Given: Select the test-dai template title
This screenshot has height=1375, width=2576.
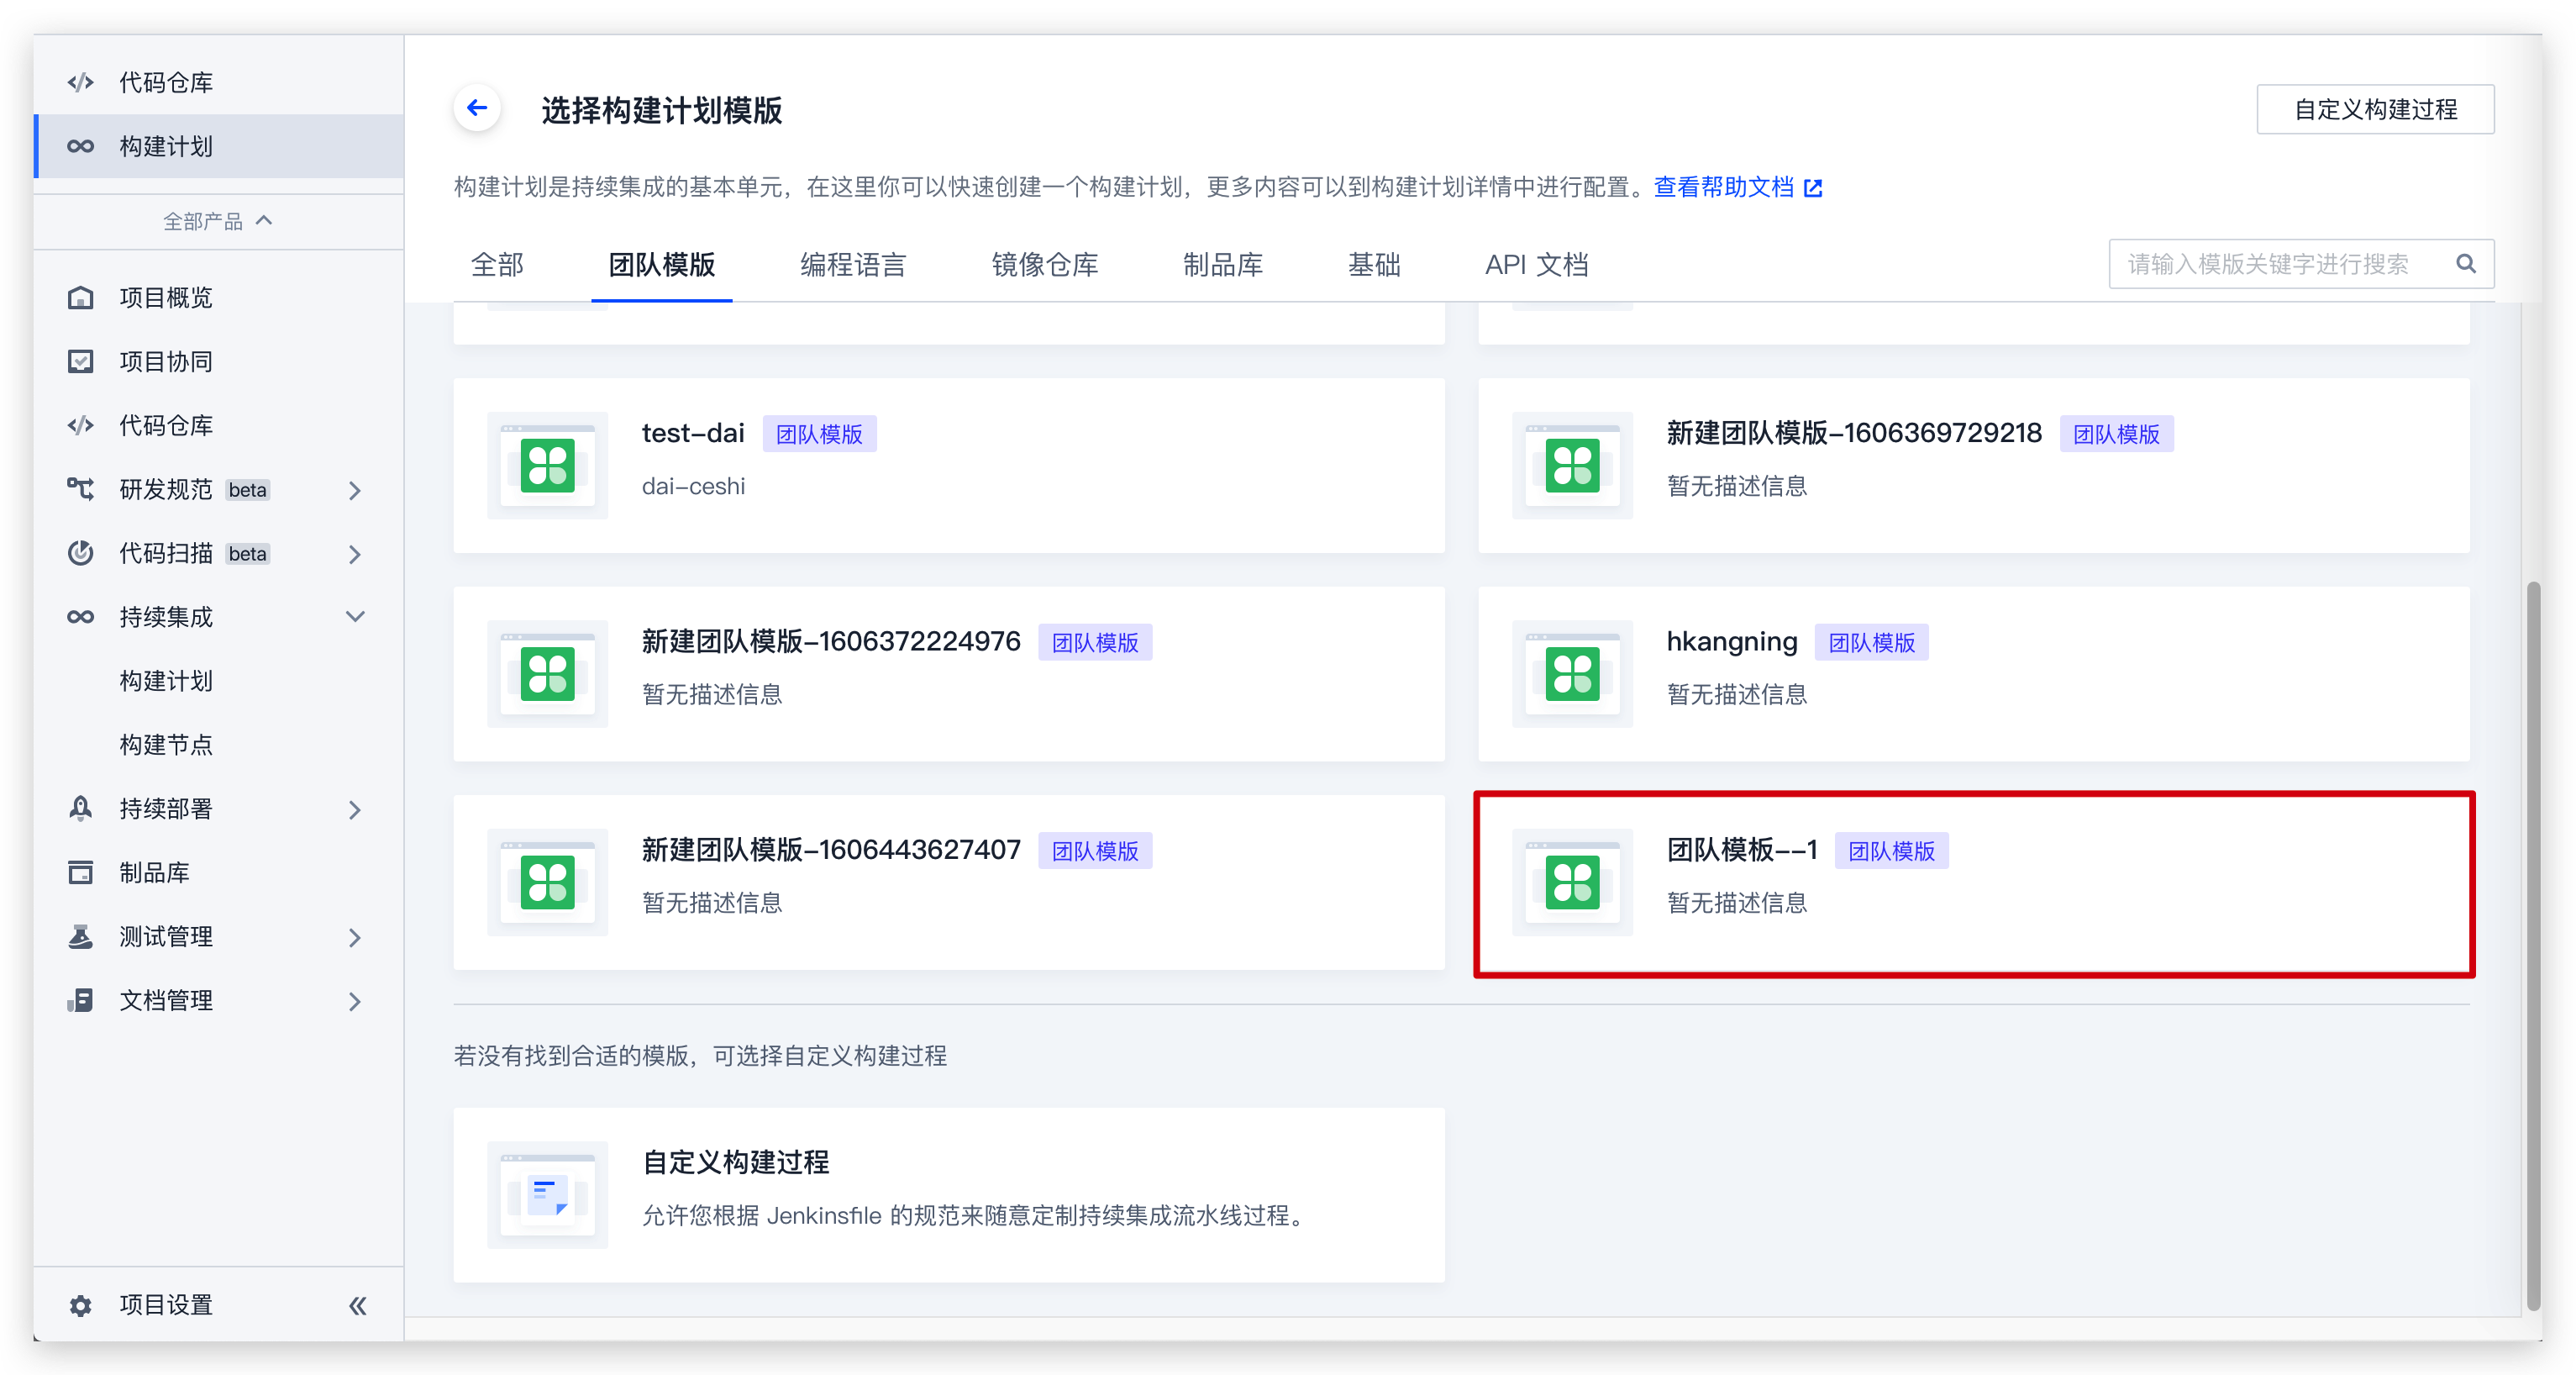Looking at the screenshot, I should tap(693, 433).
